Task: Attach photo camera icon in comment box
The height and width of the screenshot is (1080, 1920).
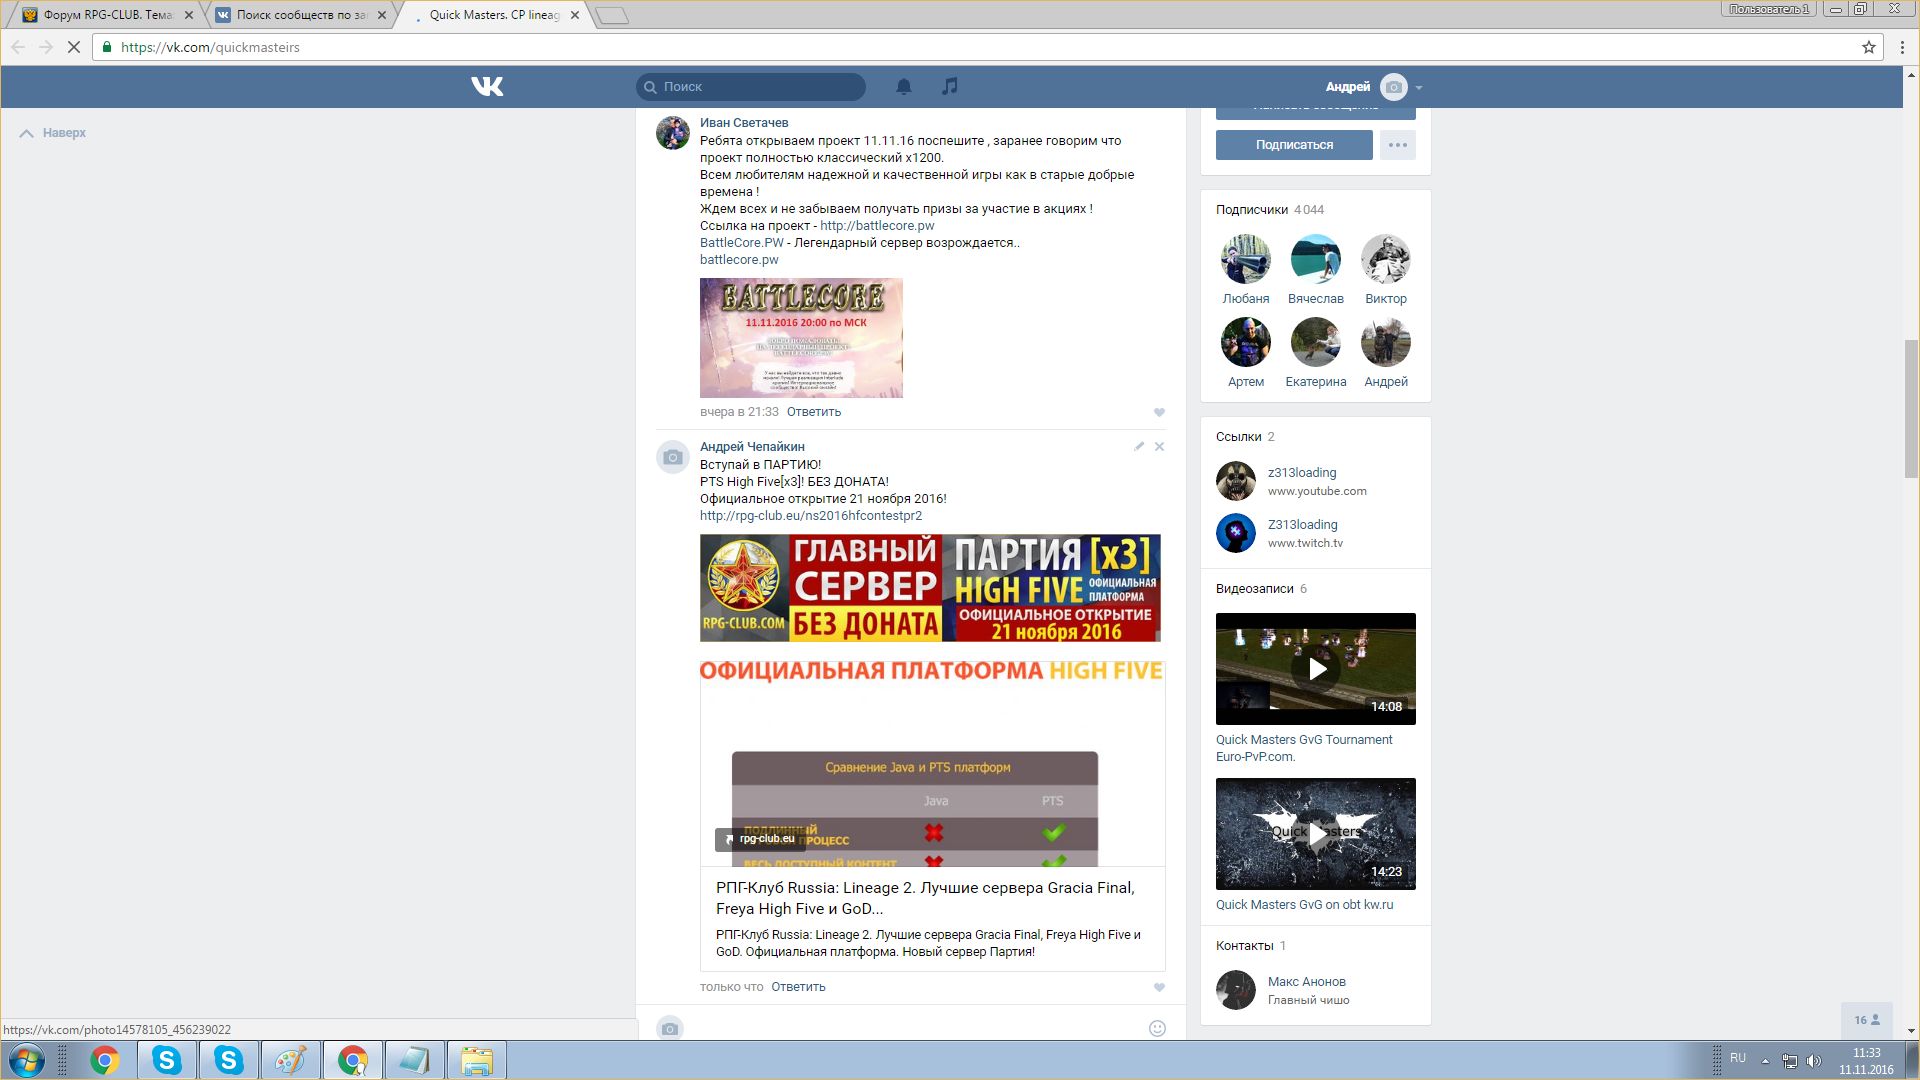Action: point(670,1028)
